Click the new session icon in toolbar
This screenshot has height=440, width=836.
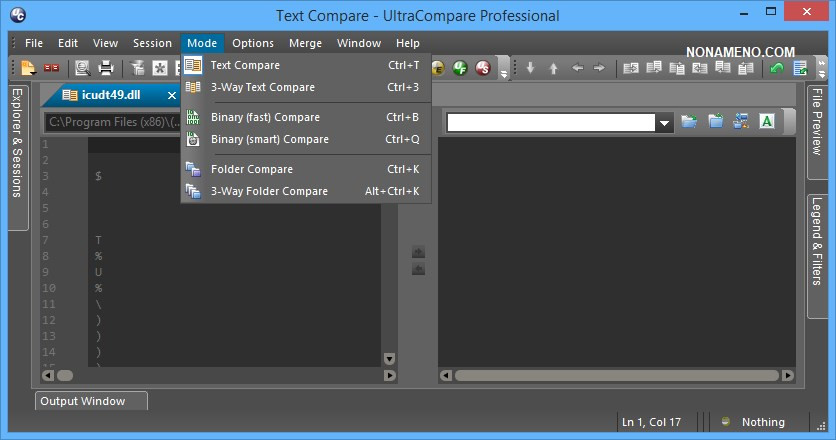point(28,68)
